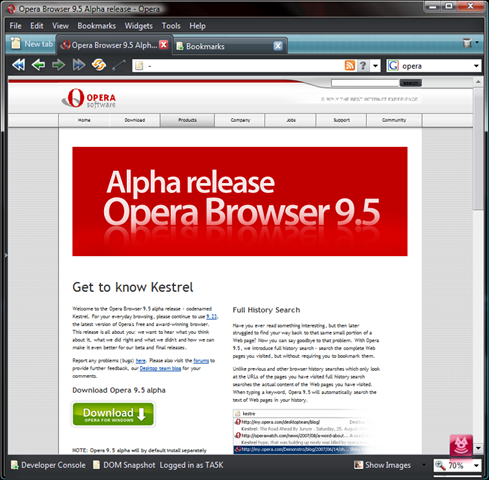The image size is (489, 480).
Task: Expand the arrow beside the trash can
Action: tap(477, 42)
